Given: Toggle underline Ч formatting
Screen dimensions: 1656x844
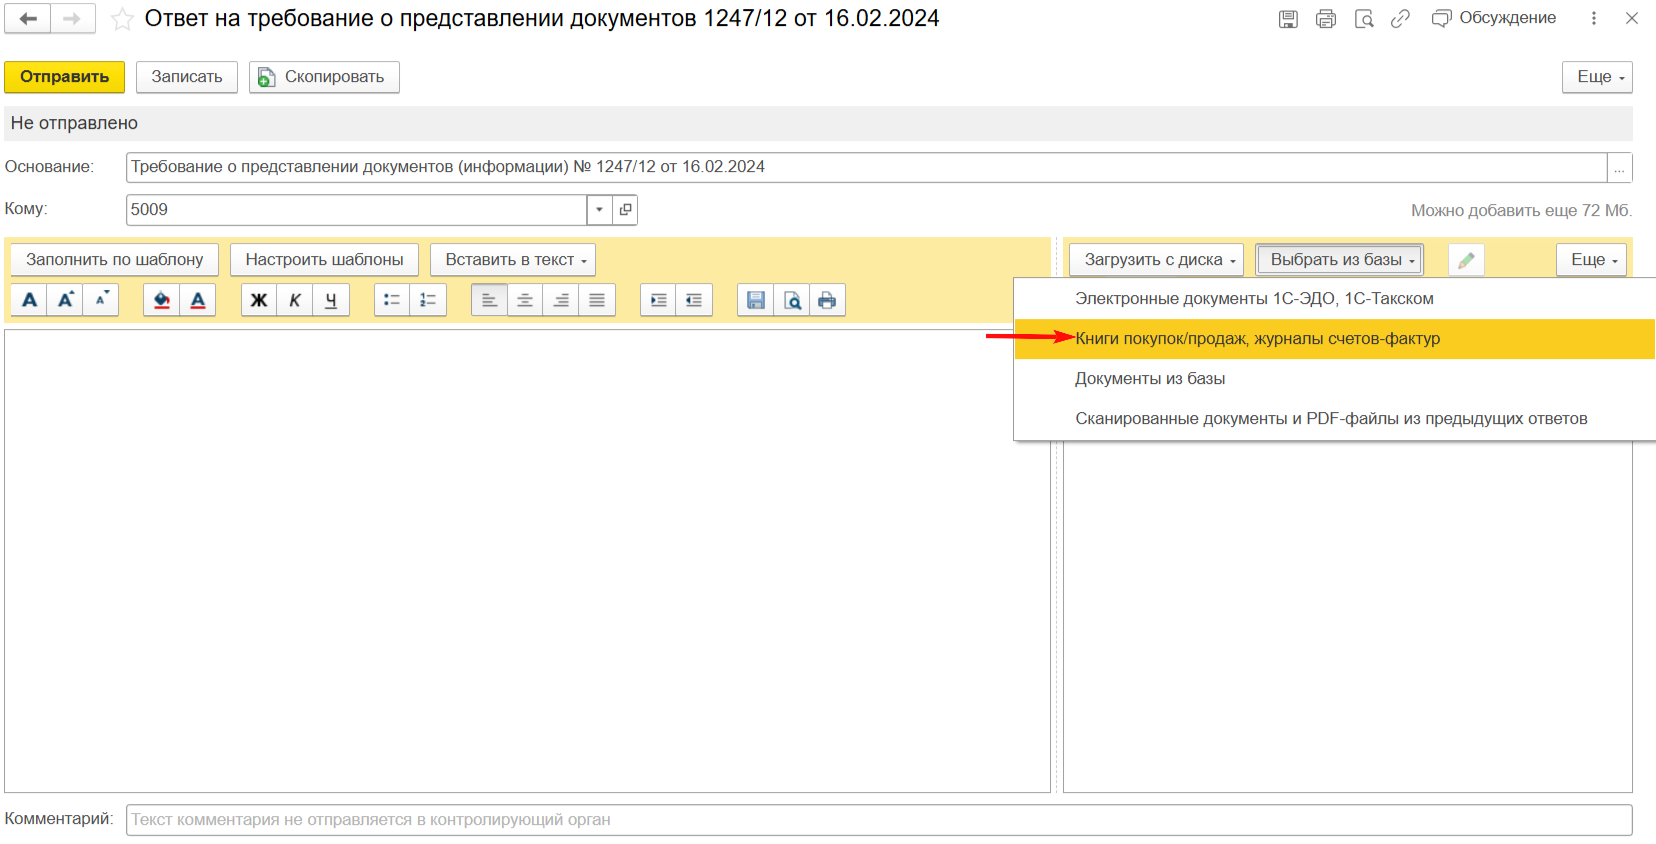Looking at the screenshot, I should [x=331, y=300].
